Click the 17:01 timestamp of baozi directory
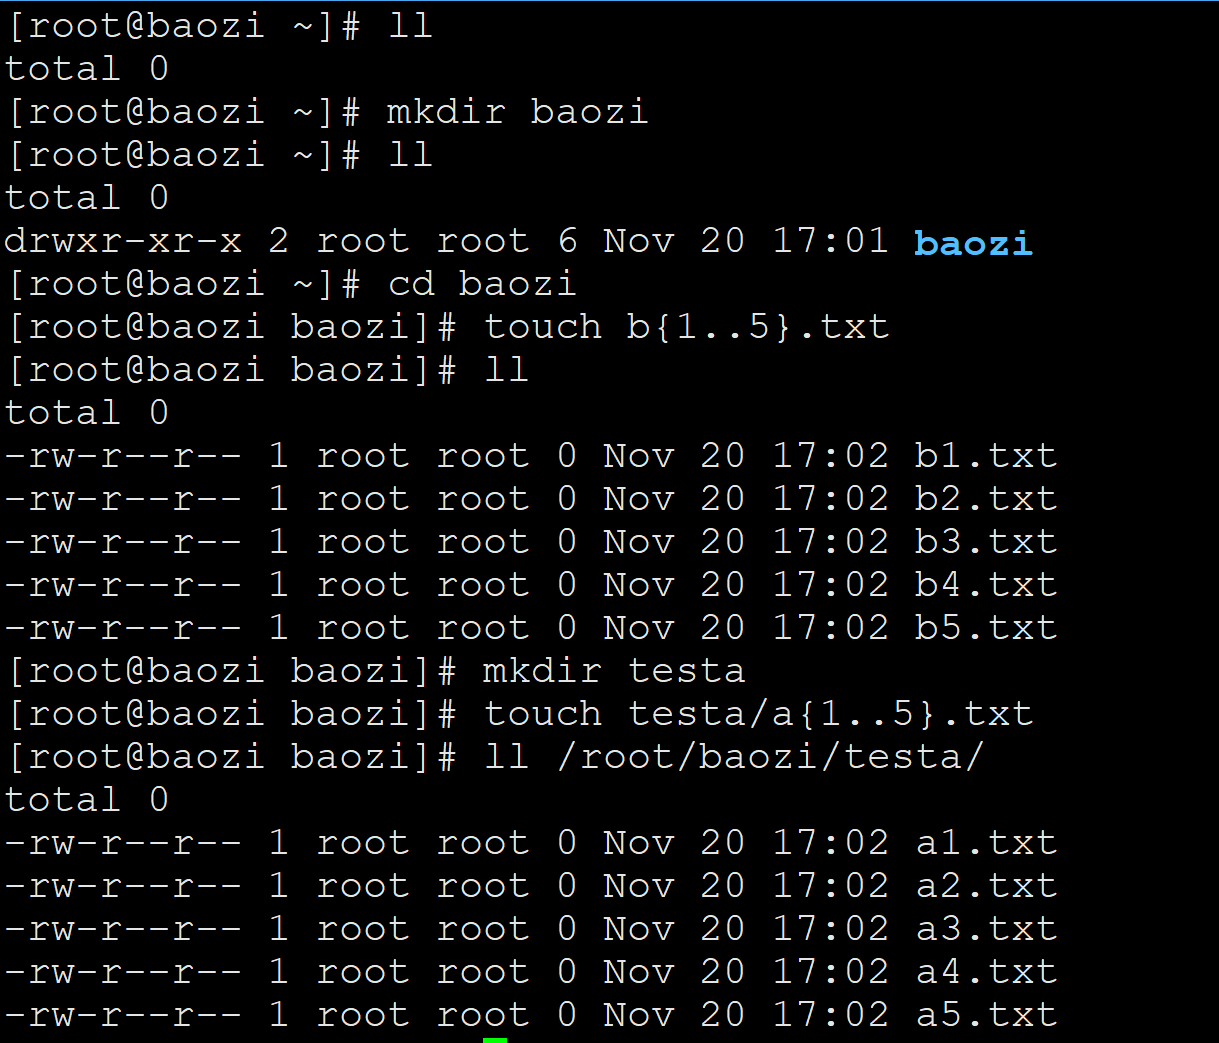The width and height of the screenshot is (1219, 1043). pyautogui.click(x=830, y=241)
